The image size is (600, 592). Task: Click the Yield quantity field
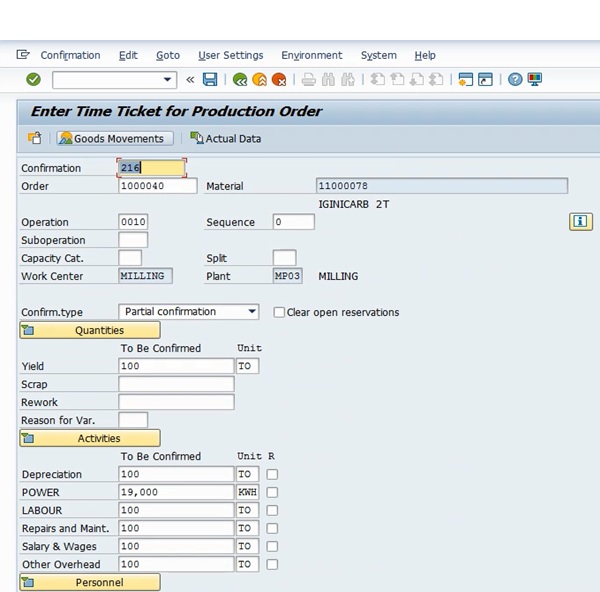pos(176,366)
